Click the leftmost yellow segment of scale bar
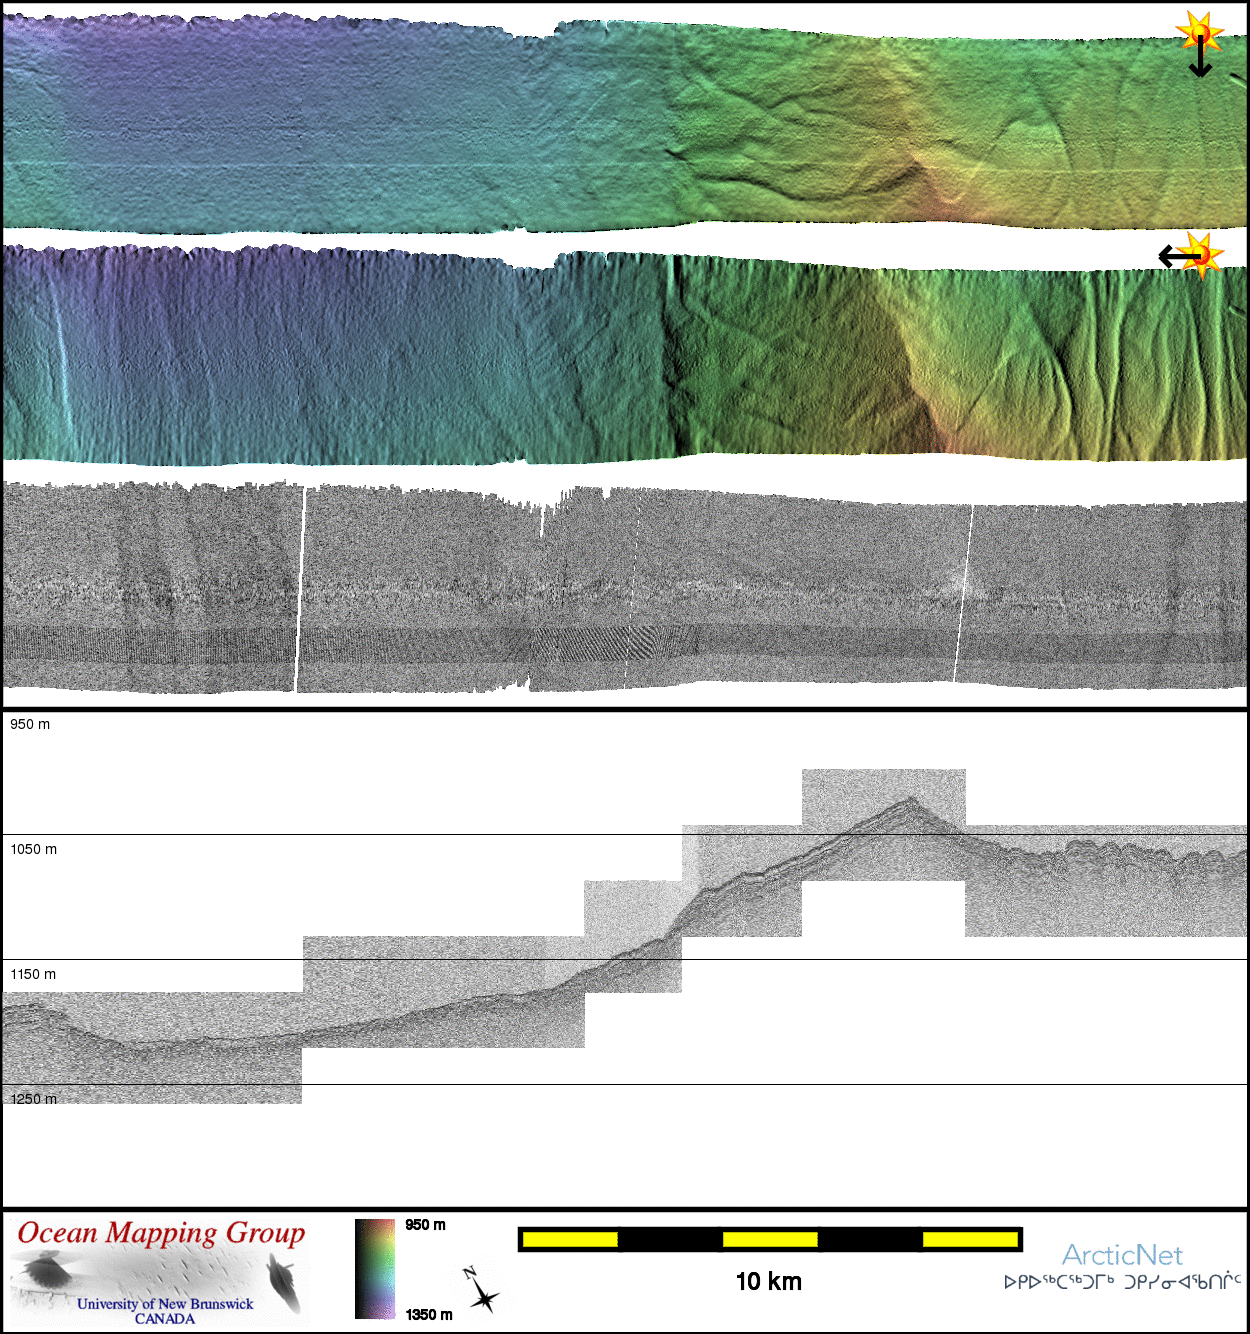 pos(570,1240)
